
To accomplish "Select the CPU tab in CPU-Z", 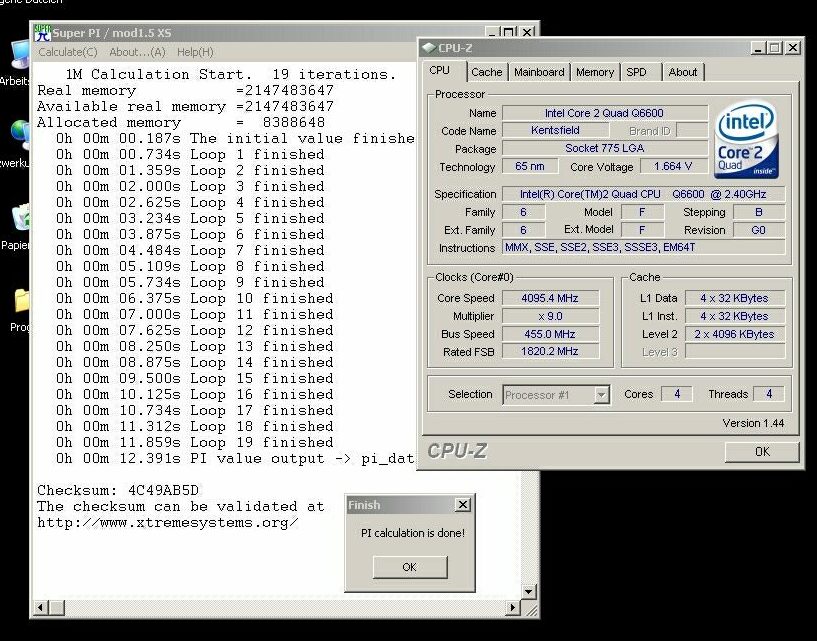I will [x=440, y=70].
